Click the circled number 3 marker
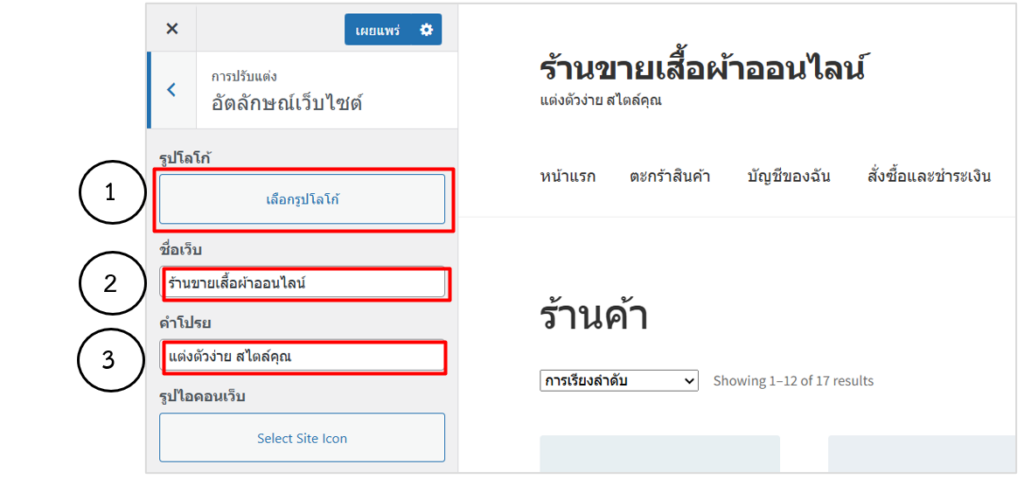 [111, 358]
